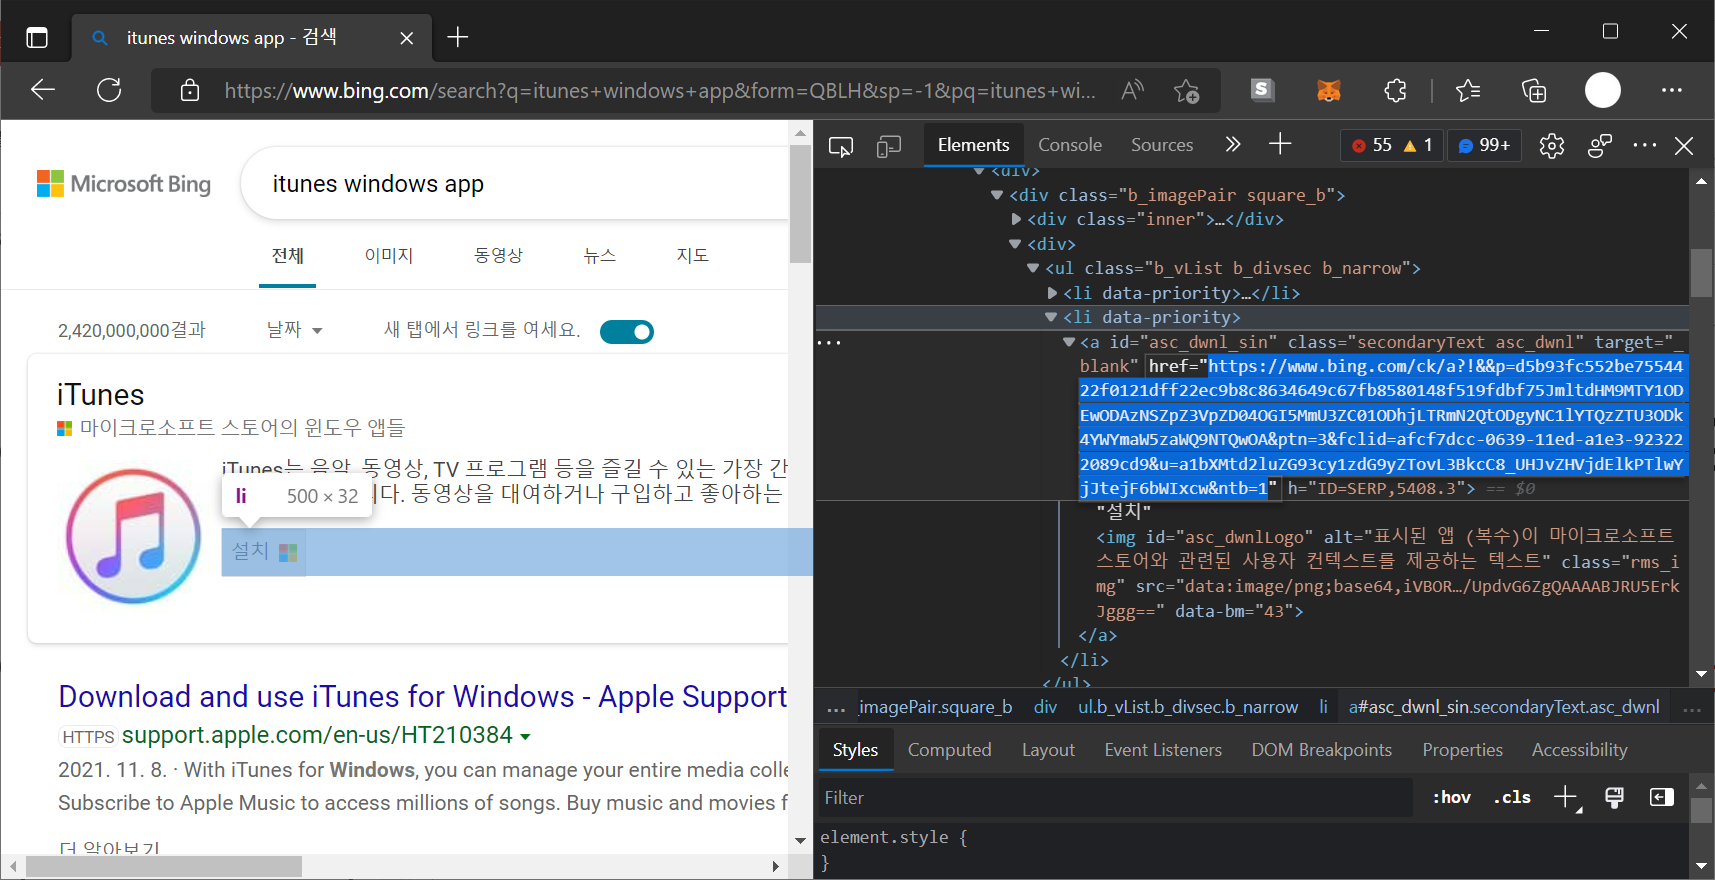This screenshot has height=880, width=1715.
Task: Open DevTools settings gear
Action: 1552,146
